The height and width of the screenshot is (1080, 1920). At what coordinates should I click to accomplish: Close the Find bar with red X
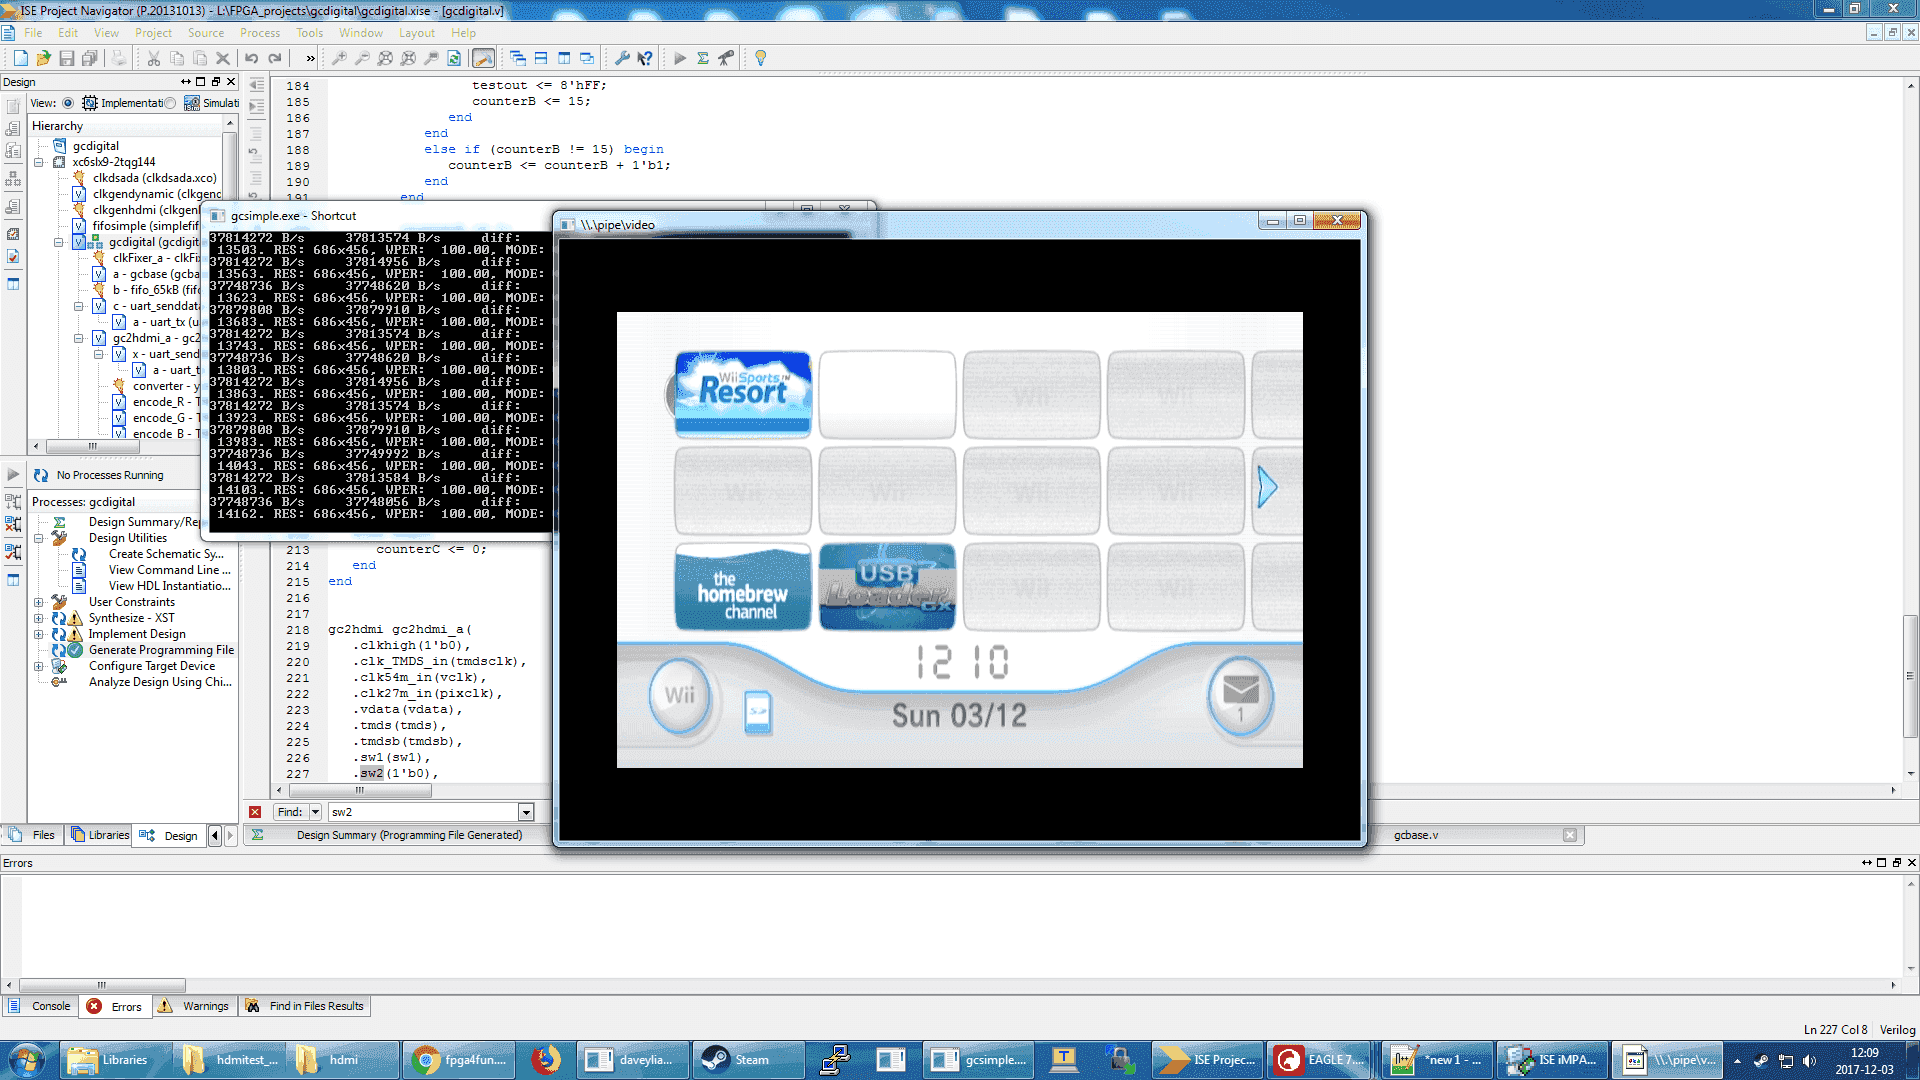pos(256,812)
